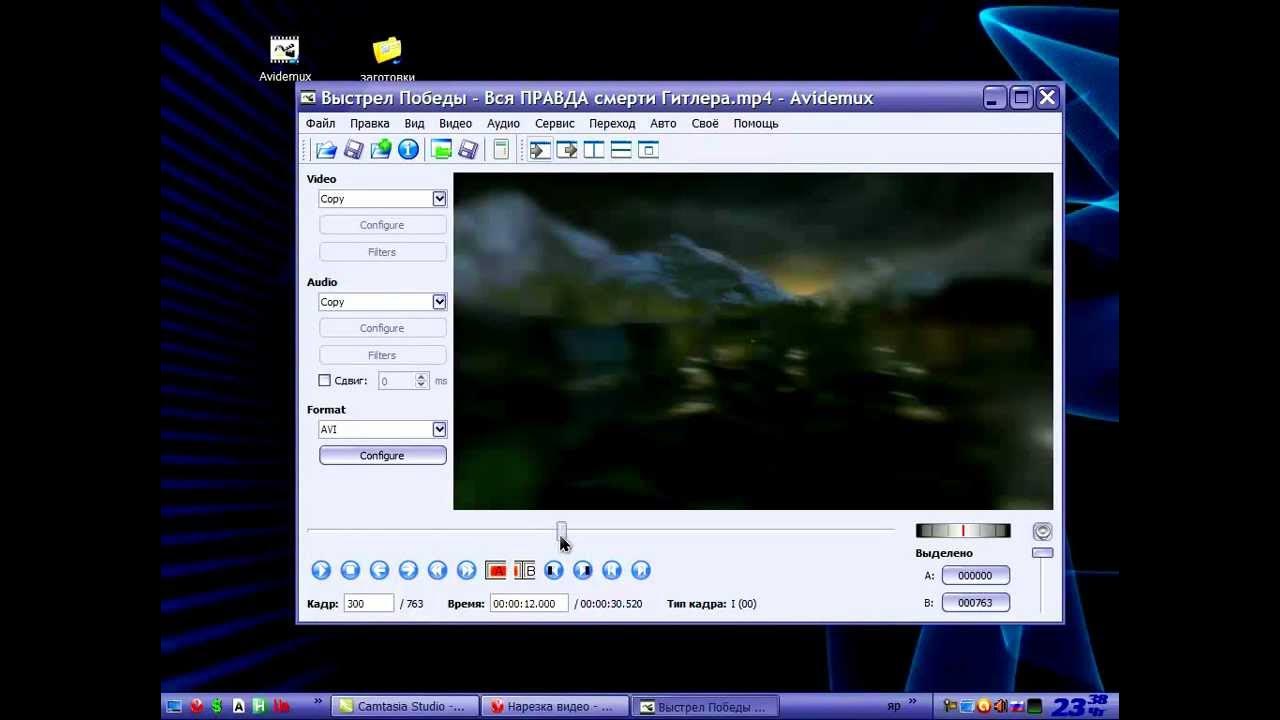
Task: Click the Append video folder icon
Action: click(x=380, y=150)
